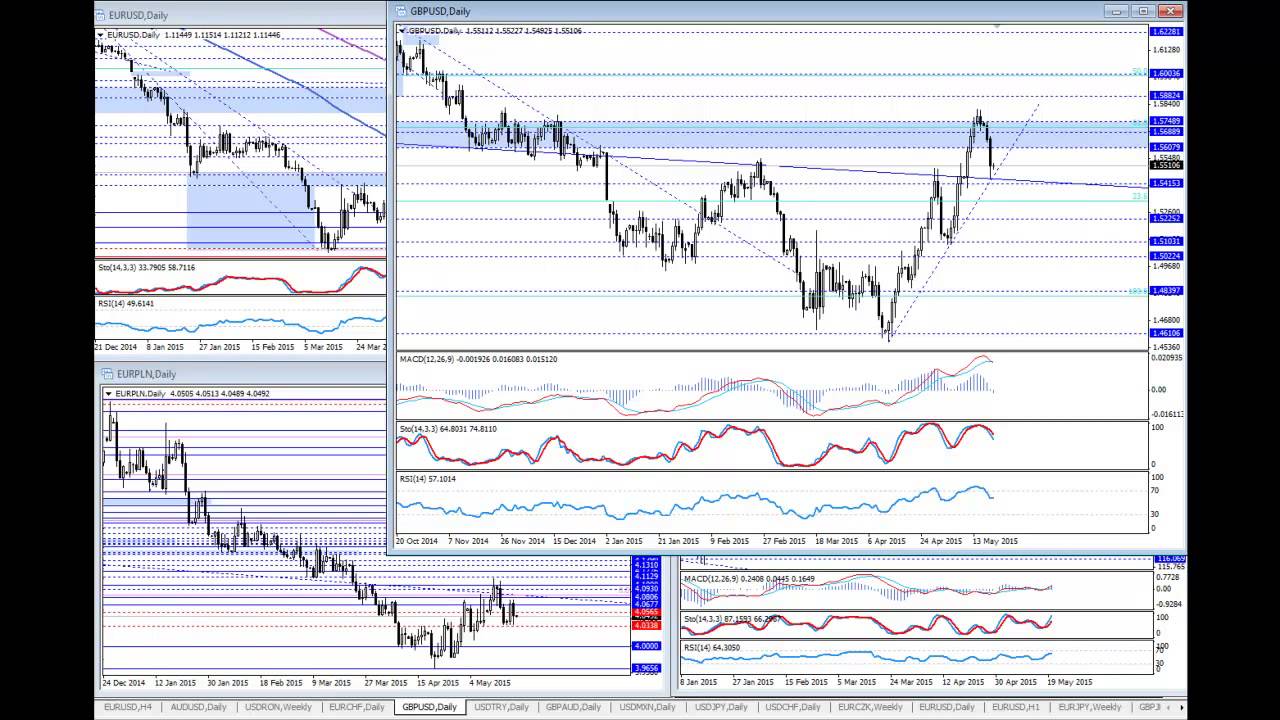Screen dimensions: 1280x720
Task: Expand the GBPUSD chart header arrow
Action: click(x=402, y=31)
